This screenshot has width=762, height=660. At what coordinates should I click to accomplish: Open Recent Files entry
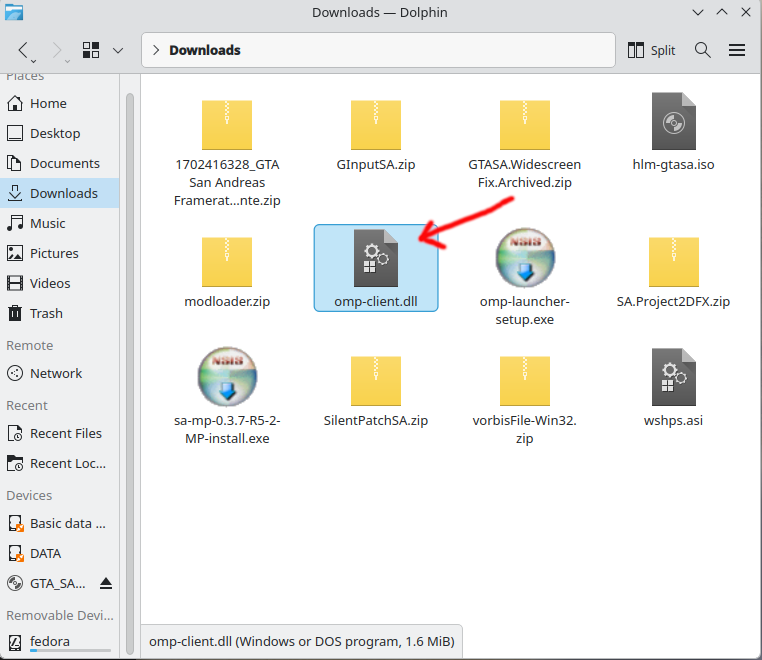(x=59, y=434)
